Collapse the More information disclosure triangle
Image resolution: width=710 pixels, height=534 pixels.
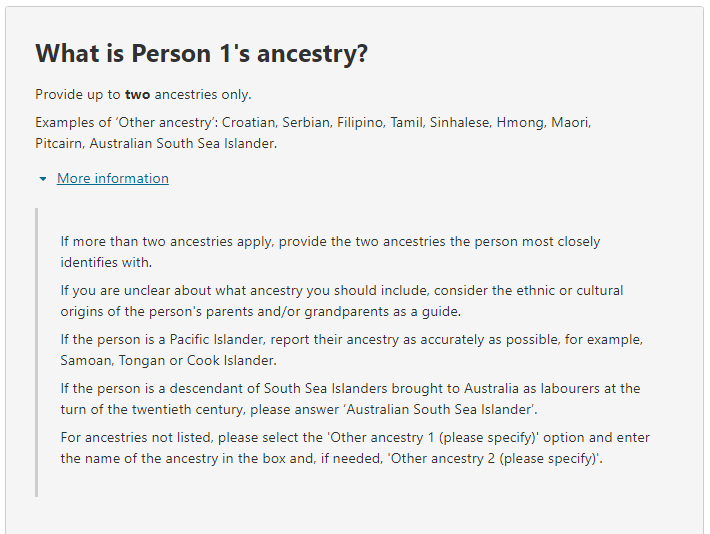(42, 179)
